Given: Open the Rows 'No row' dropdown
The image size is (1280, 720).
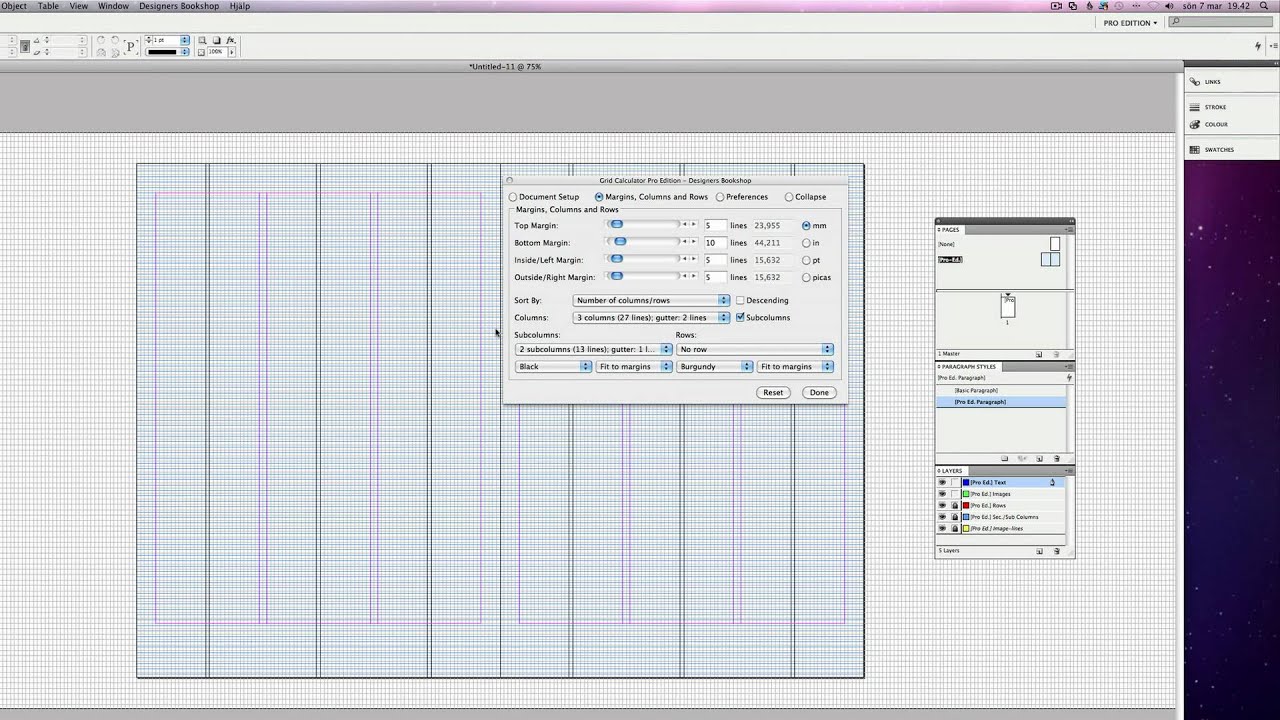Looking at the screenshot, I should [x=755, y=349].
